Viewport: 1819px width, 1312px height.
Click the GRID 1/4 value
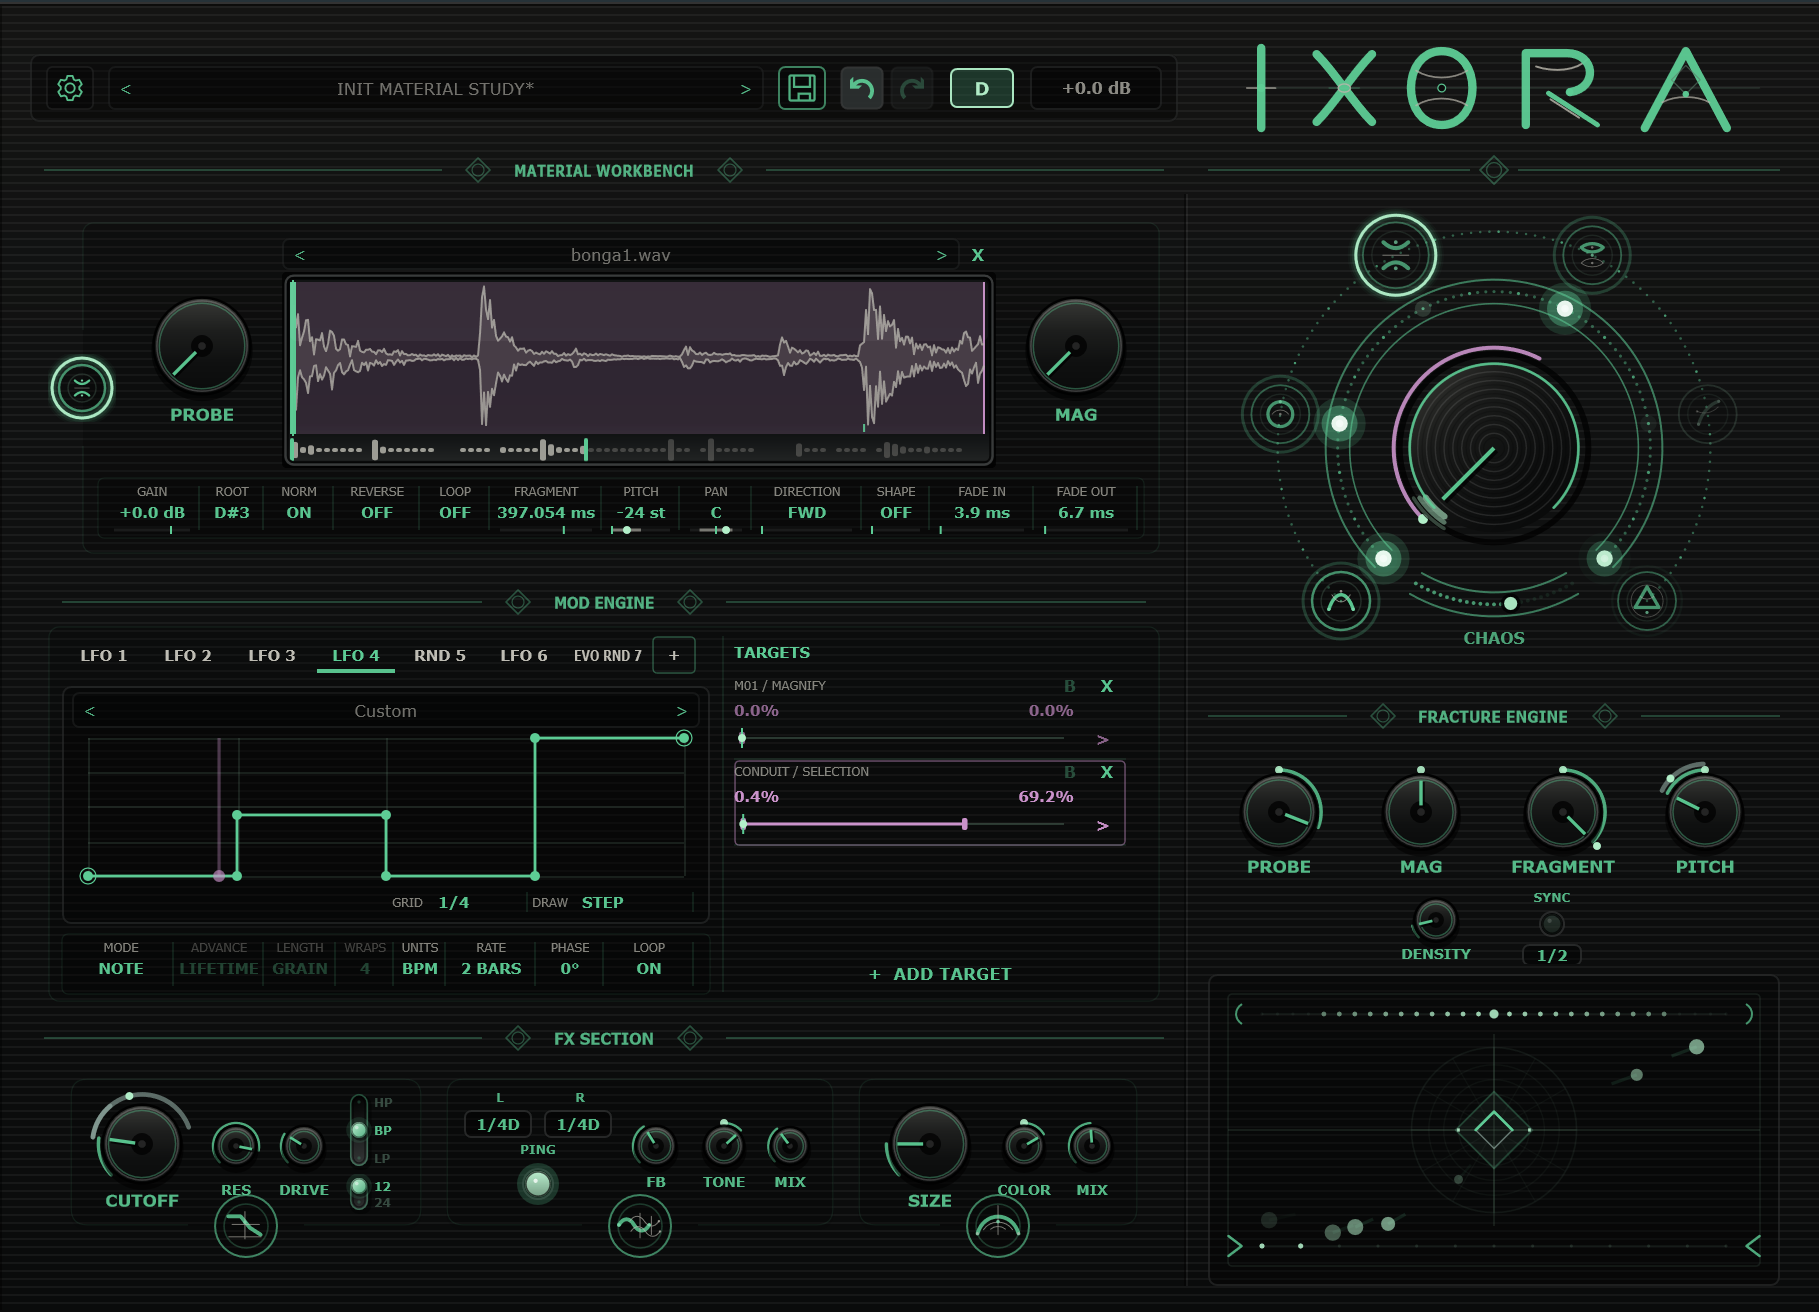454,902
